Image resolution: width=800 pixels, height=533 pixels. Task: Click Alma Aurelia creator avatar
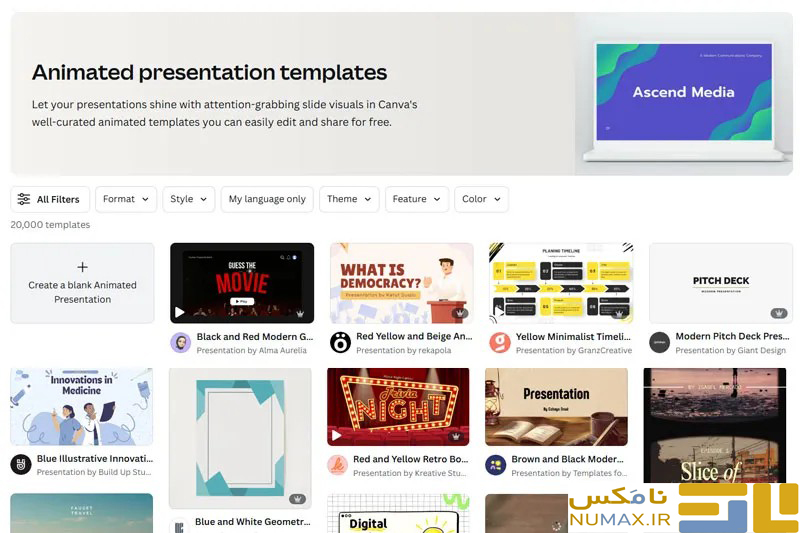[181, 343]
